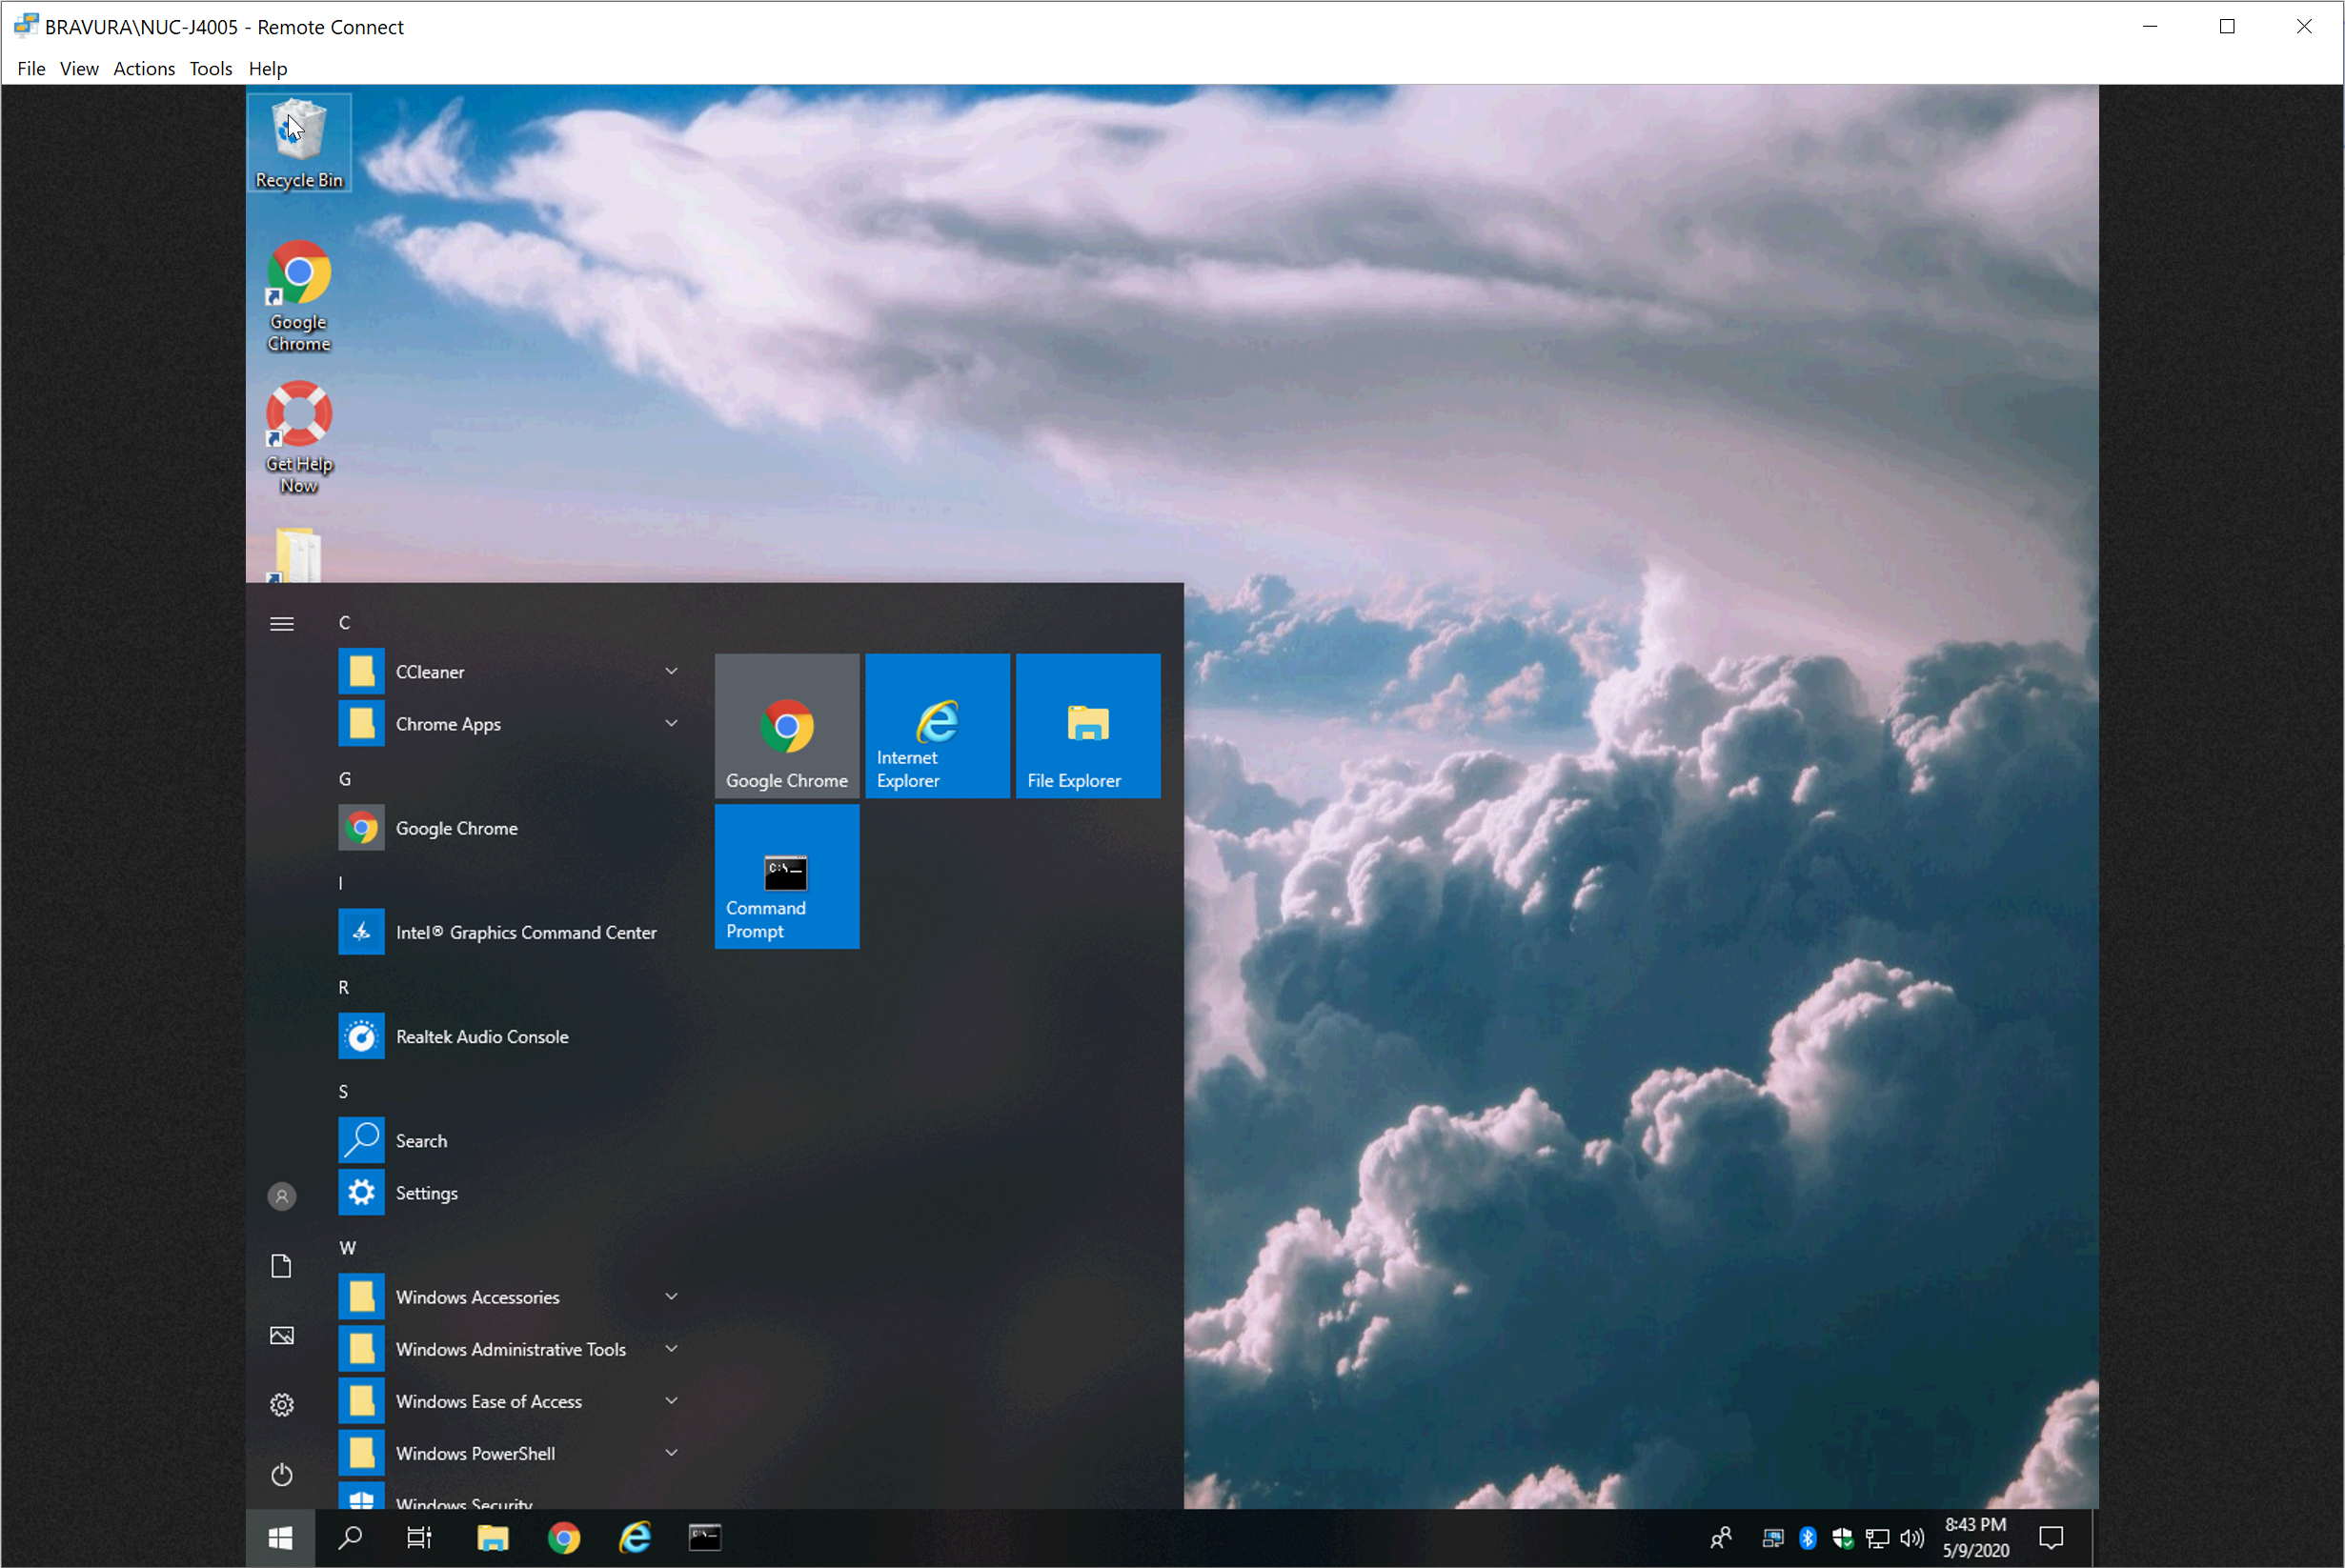This screenshot has width=2345, height=1568.
Task: Click the People icon in system tray
Action: click(1721, 1538)
